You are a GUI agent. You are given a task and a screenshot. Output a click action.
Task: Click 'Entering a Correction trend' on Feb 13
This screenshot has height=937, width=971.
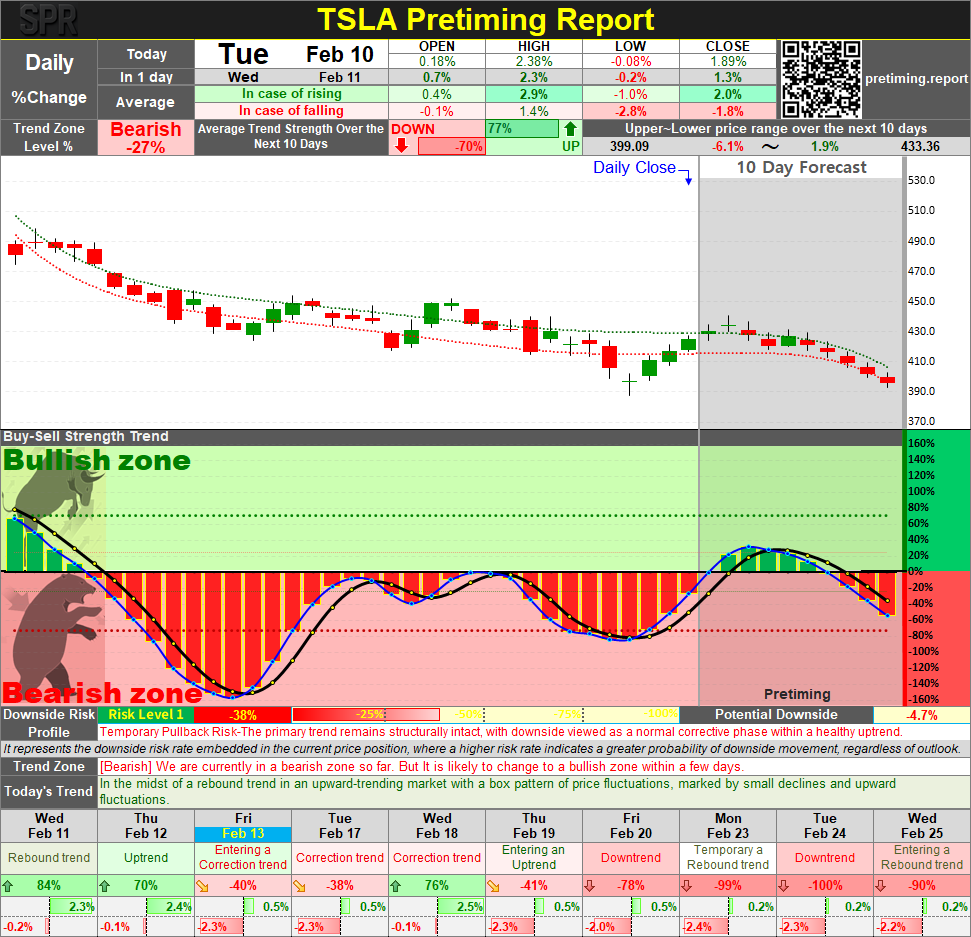click(x=243, y=858)
